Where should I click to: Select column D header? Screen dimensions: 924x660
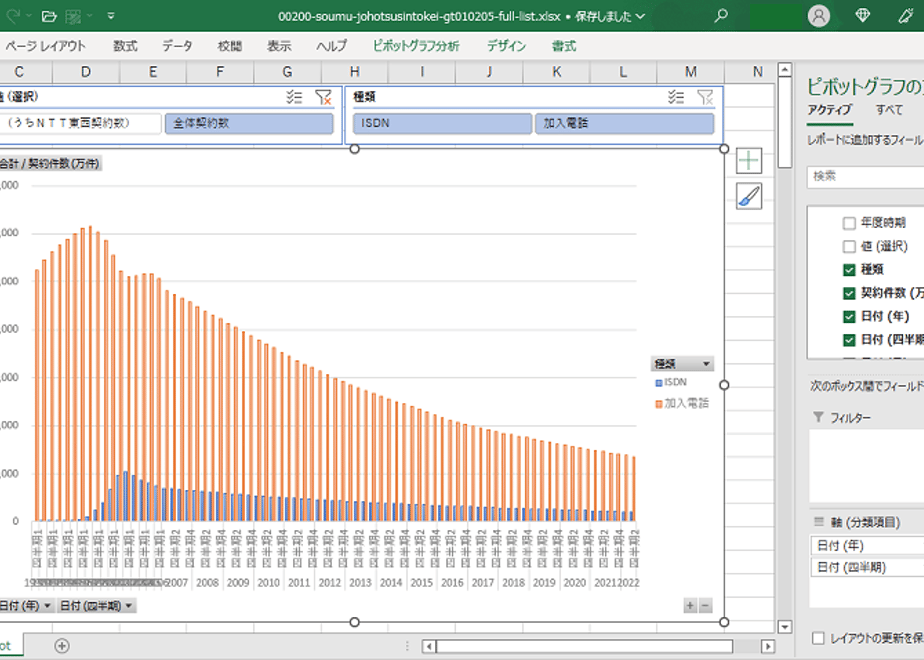(x=86, y=72)
